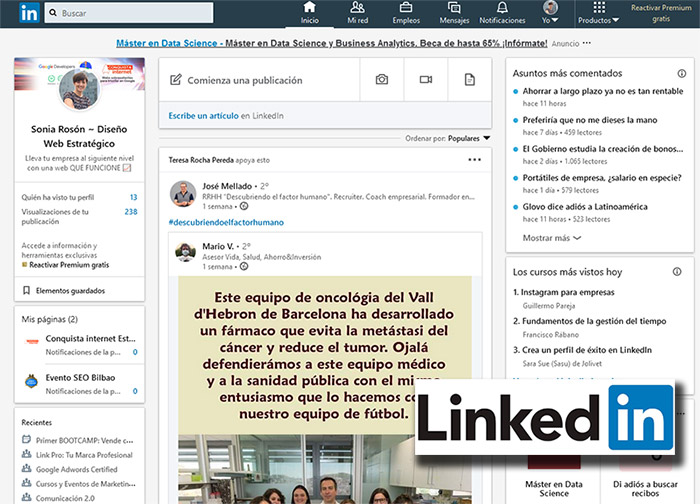The image size is (700, 504).
Task: Open recent item Primer BOOTCAMP: Vende
Action: (78, 440)
